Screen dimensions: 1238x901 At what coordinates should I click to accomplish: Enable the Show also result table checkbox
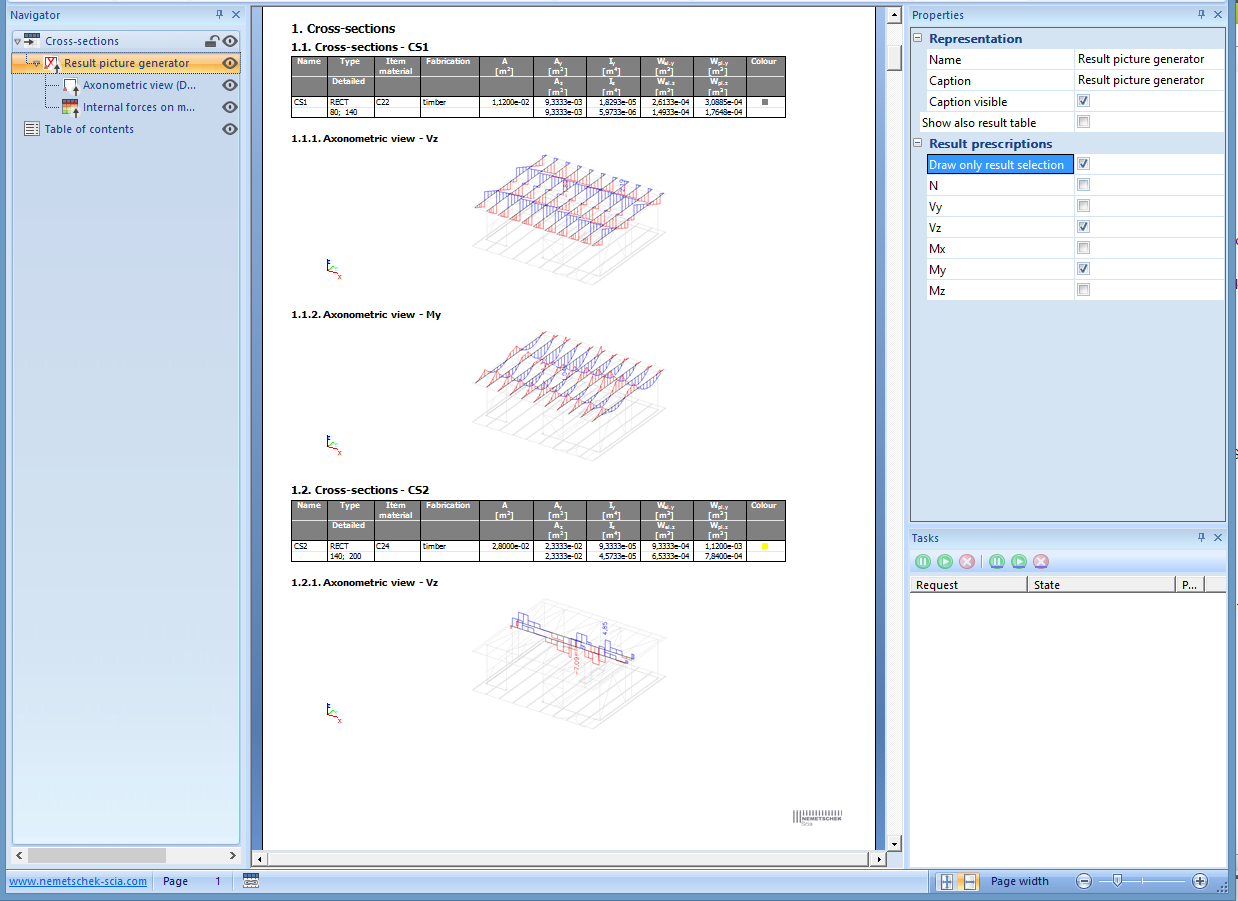tap(1083, 122)
